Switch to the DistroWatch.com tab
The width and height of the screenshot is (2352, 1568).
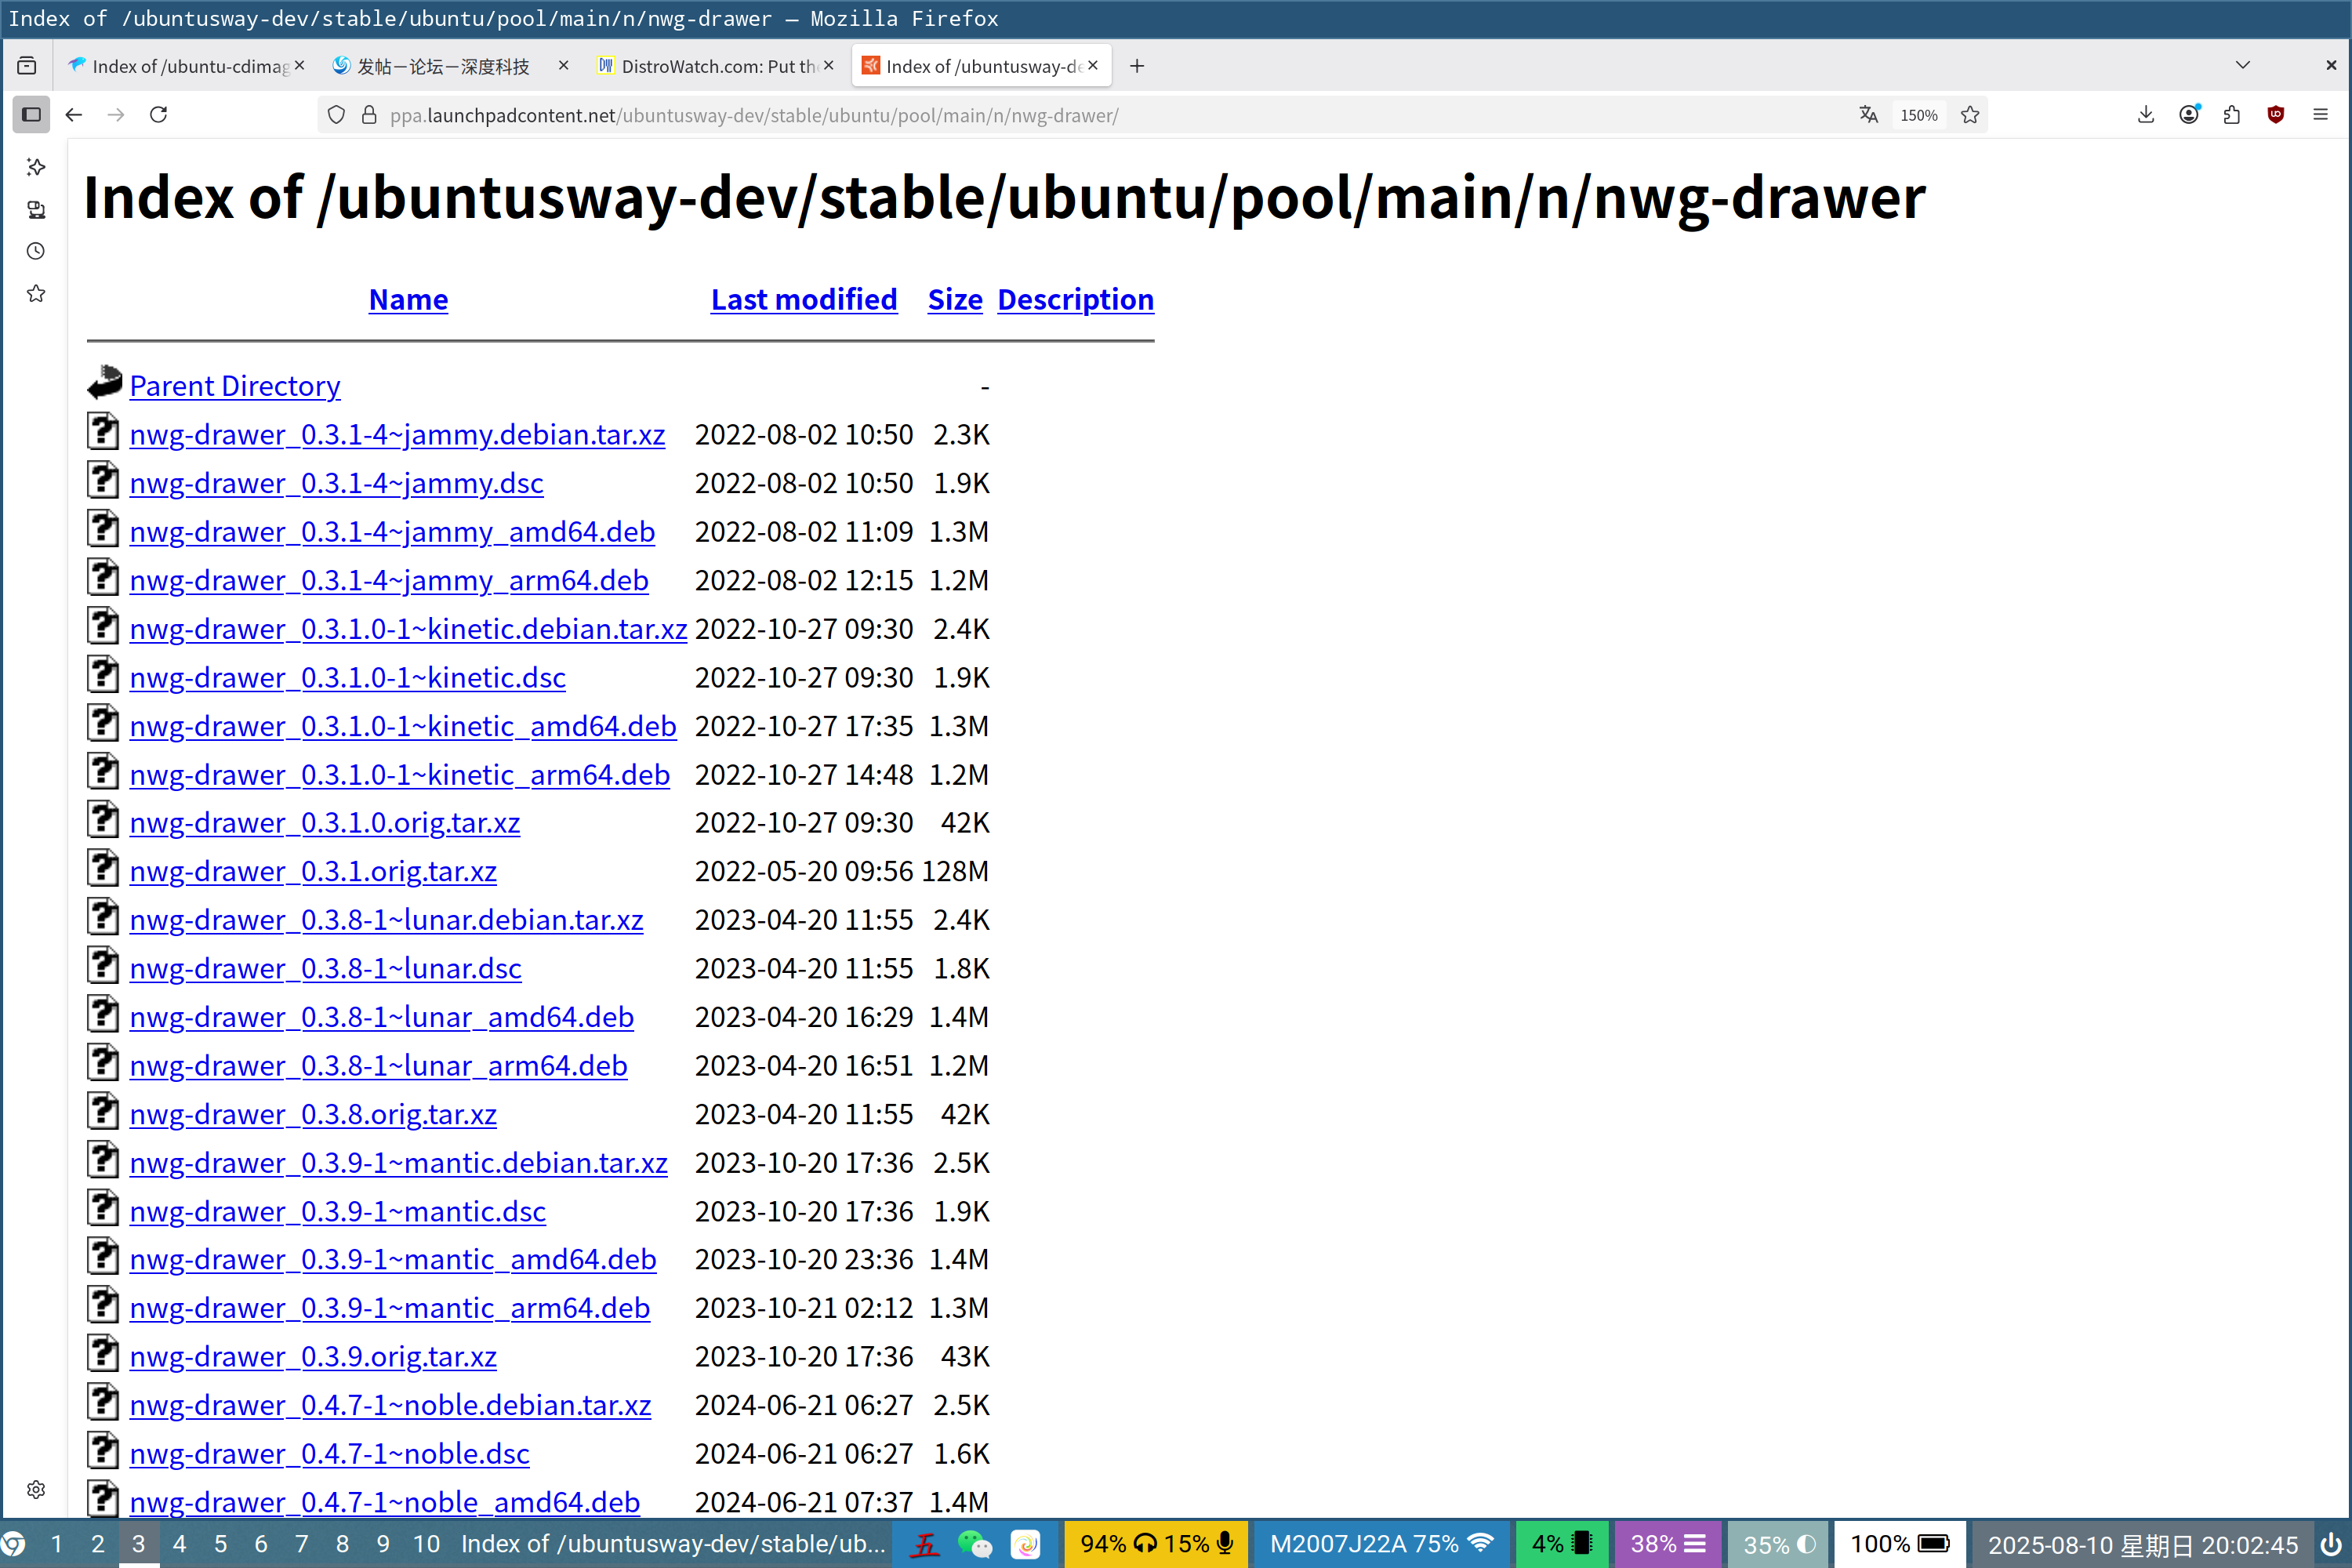pos(717,66)
